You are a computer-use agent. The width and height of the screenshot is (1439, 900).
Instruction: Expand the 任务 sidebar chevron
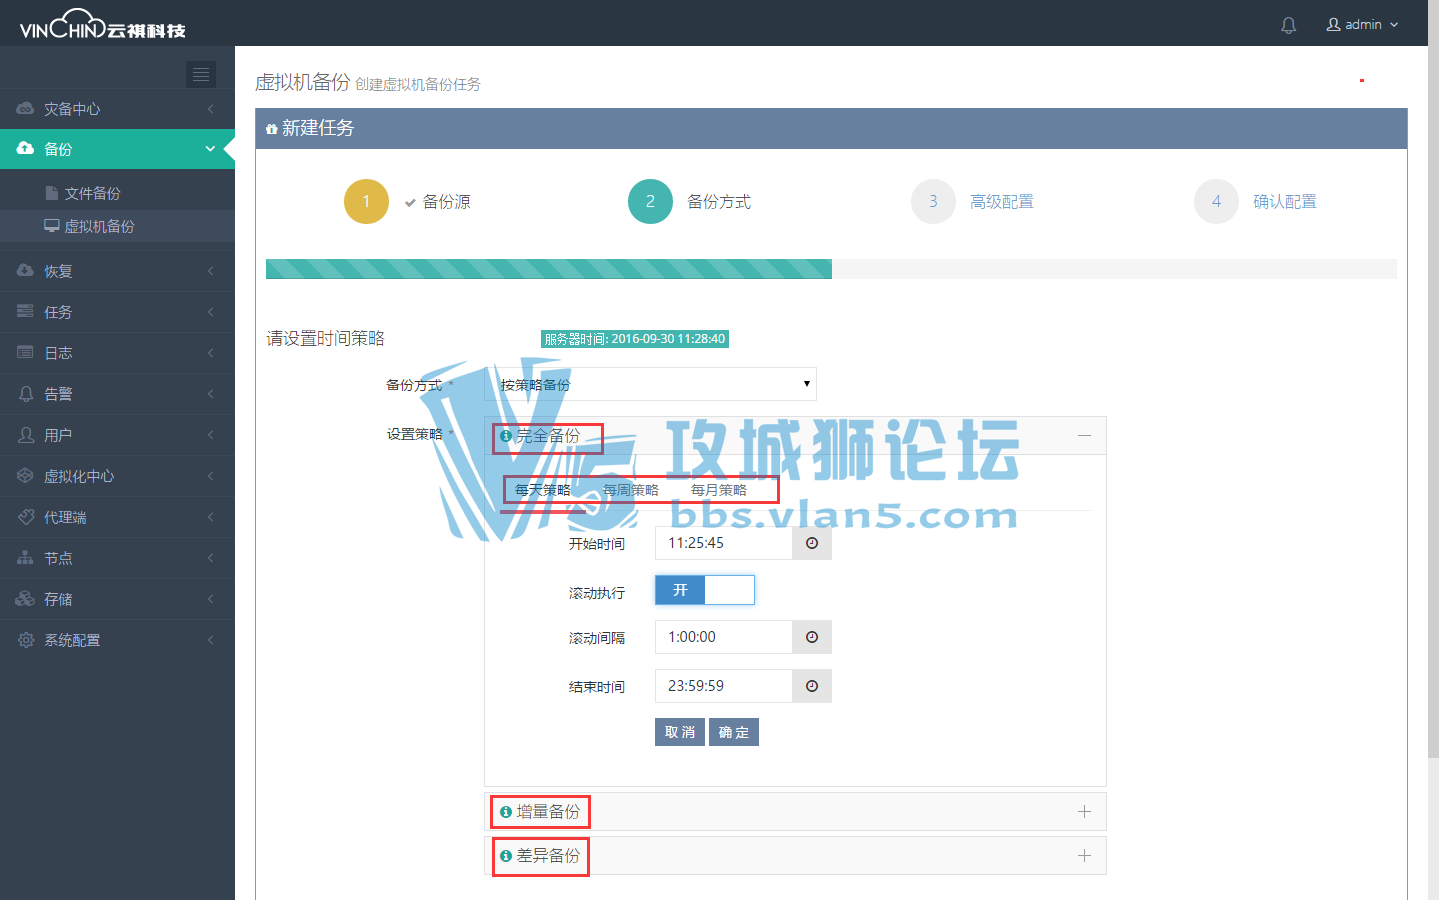tap(210, 311)
